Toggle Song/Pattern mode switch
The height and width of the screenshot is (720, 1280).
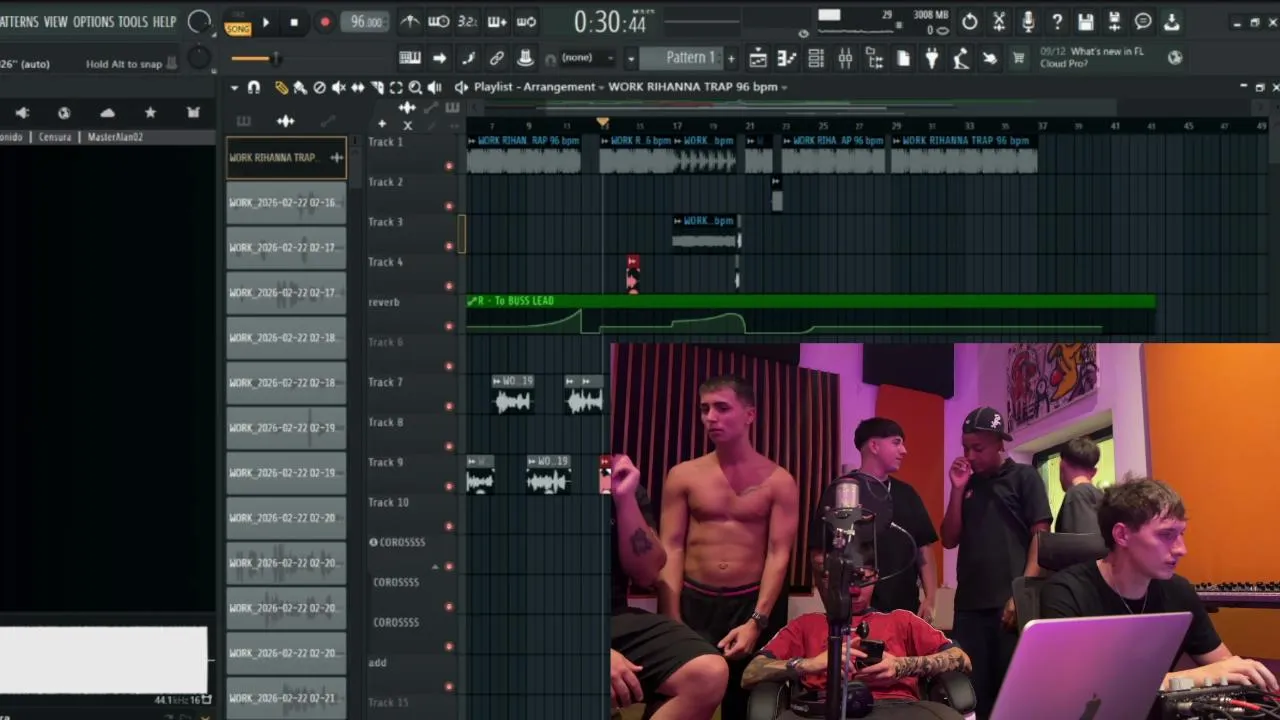coord(238,23)
